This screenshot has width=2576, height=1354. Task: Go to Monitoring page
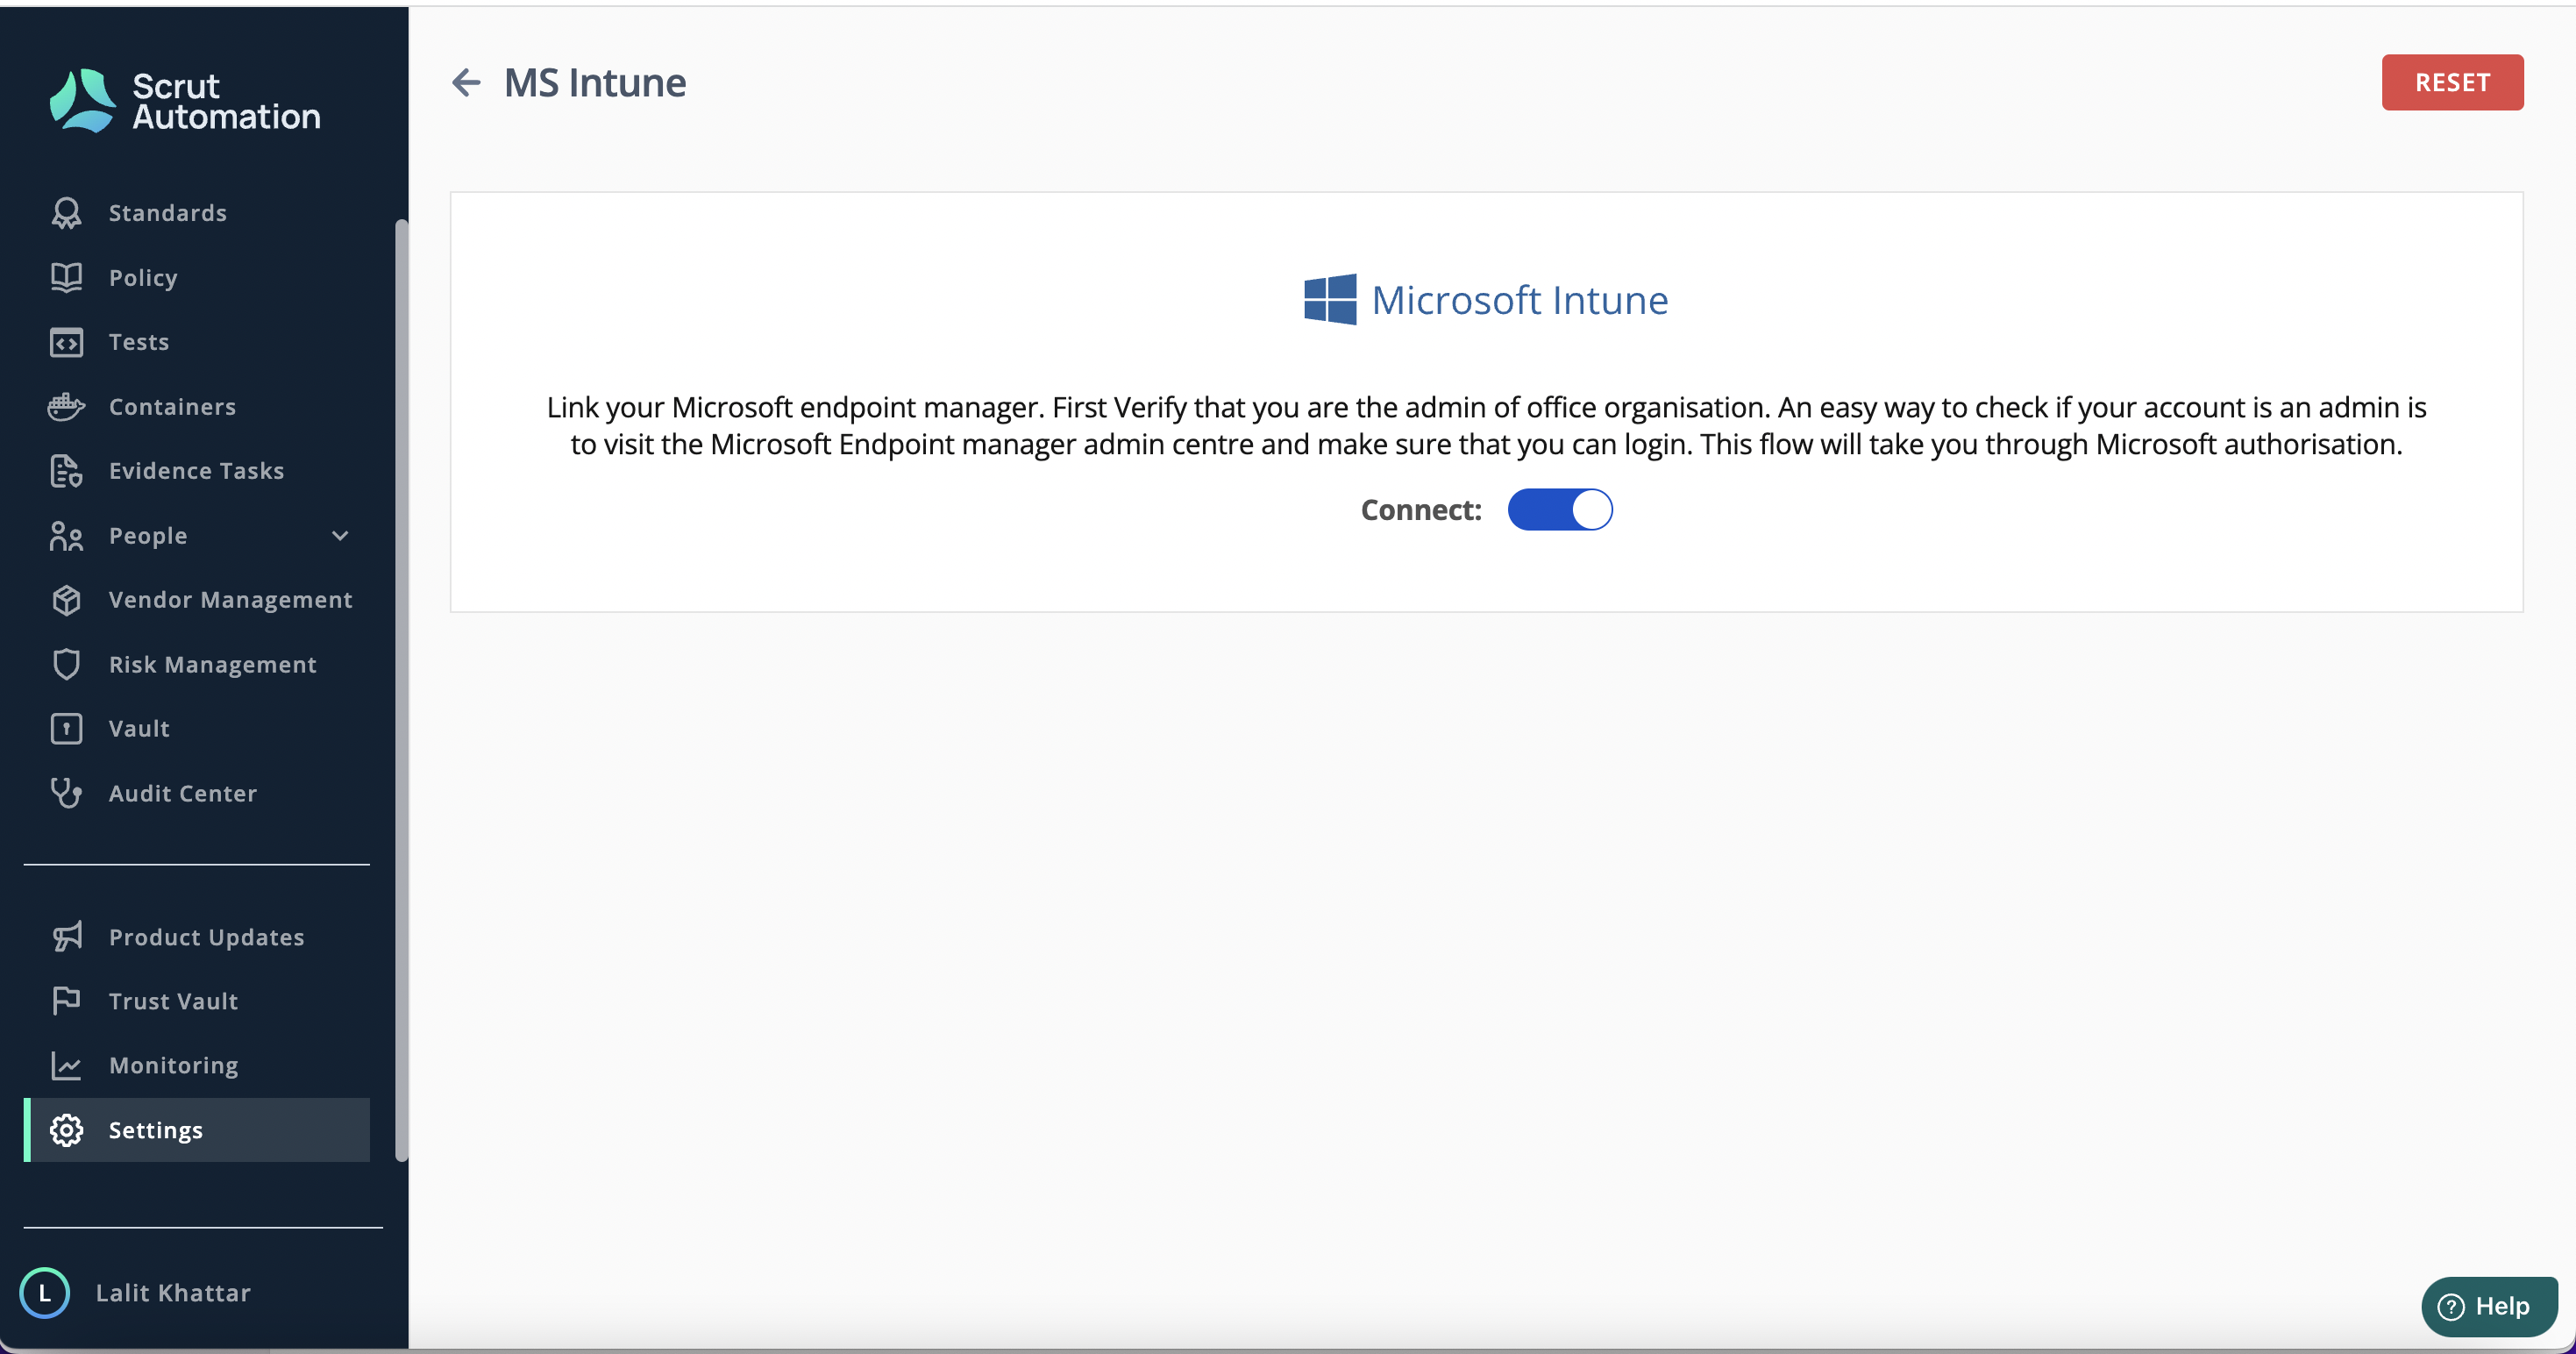click(x=173, y=1066)
